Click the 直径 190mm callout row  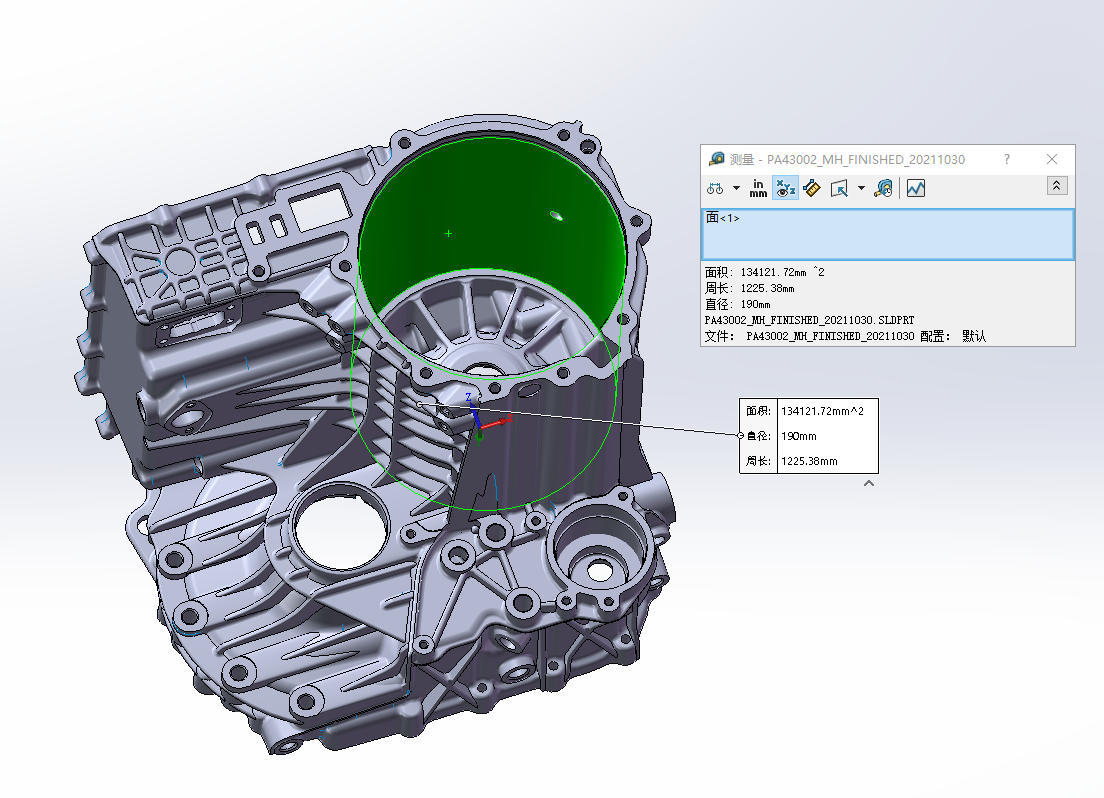(809, 436)
